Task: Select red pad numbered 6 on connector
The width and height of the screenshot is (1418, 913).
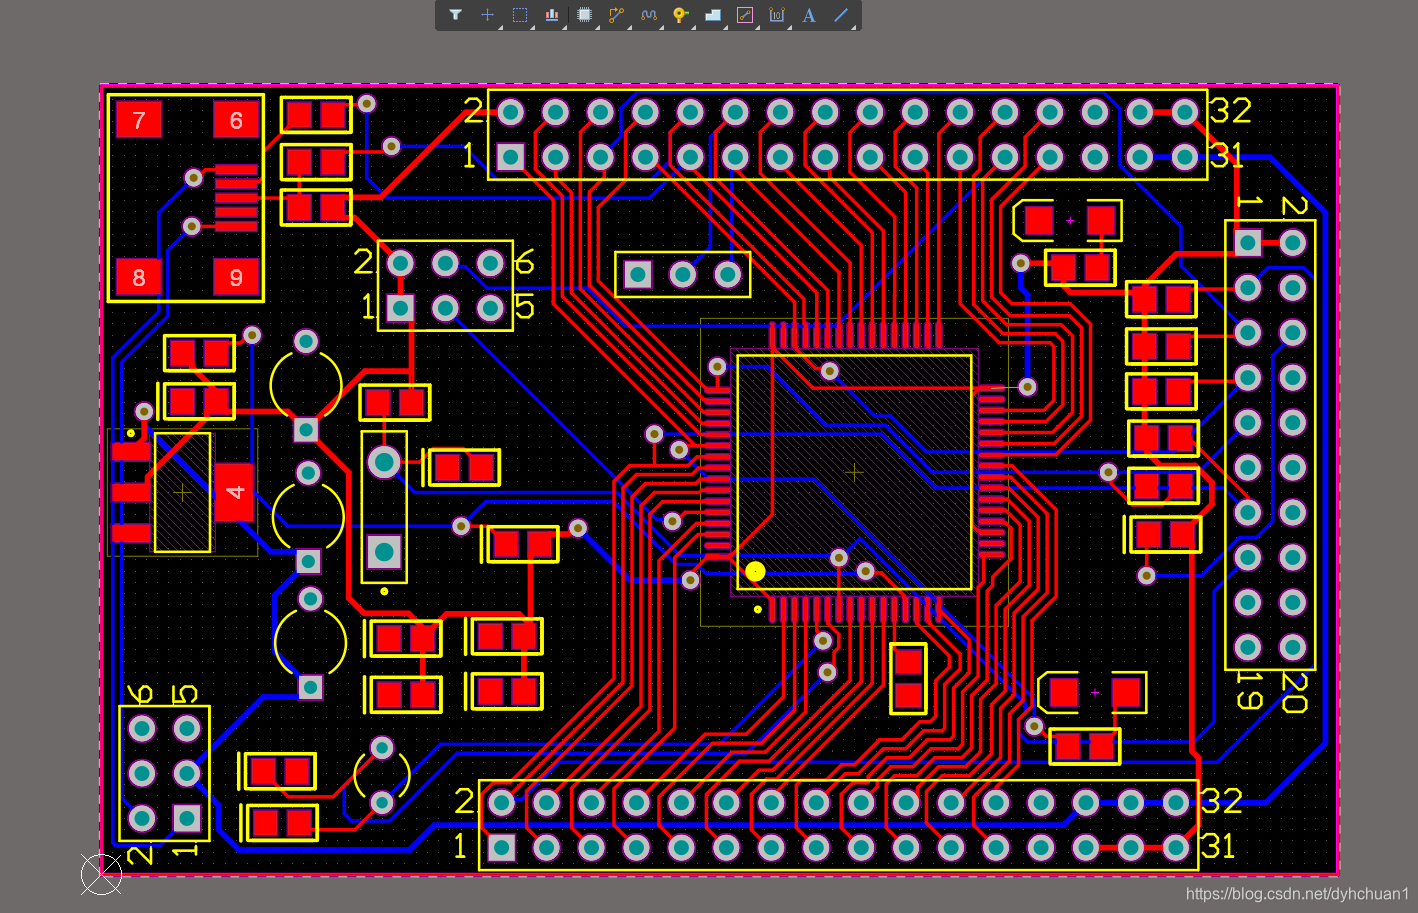Action: [x=236, y=120]
